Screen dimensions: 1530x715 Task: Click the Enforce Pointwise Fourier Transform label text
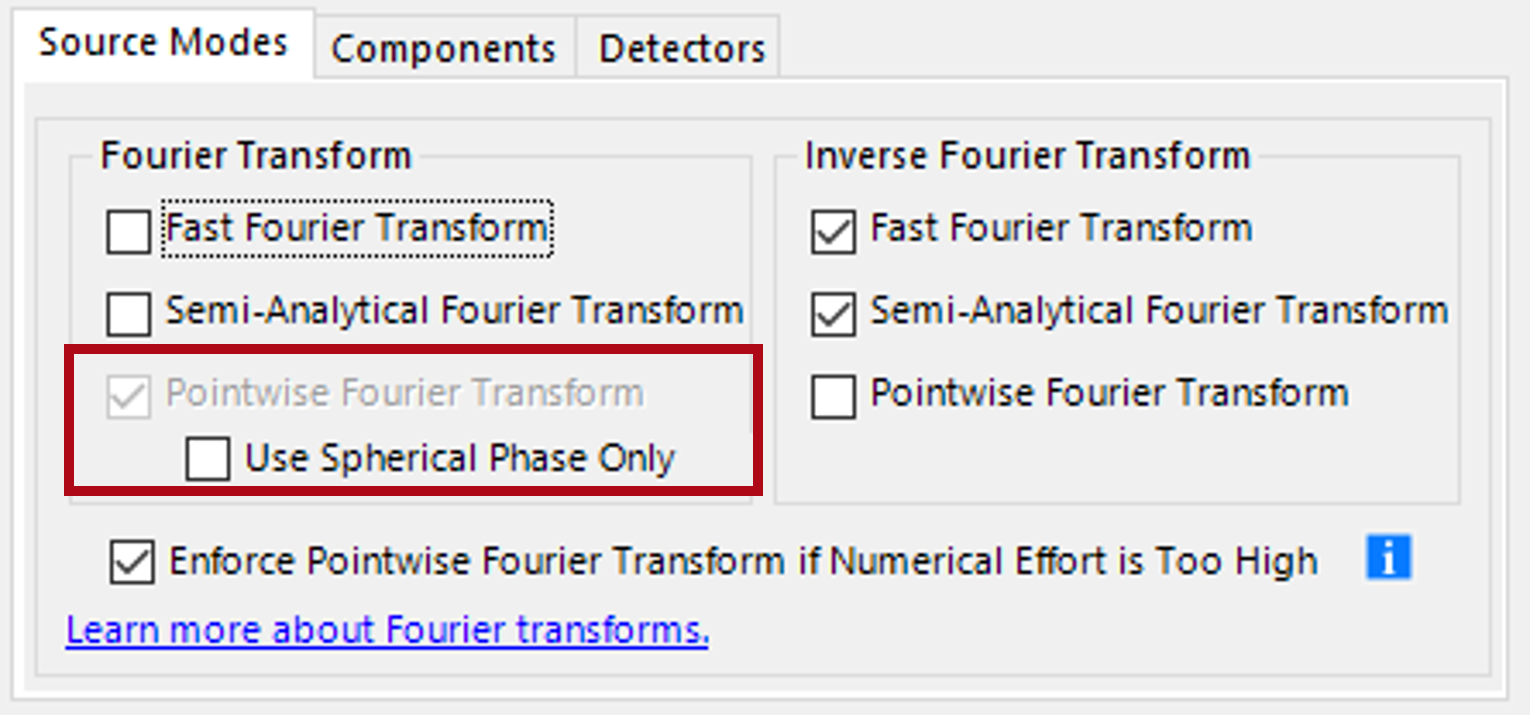click(x=743, y=561)
